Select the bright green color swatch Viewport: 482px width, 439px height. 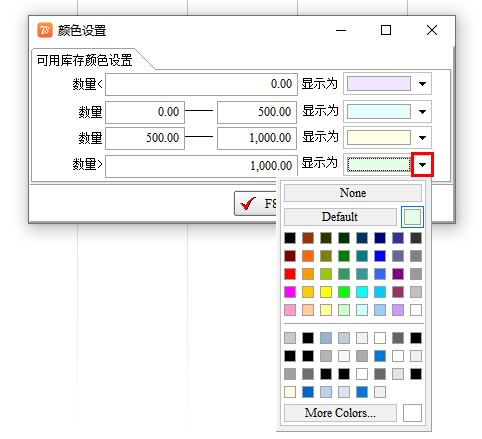point(344,292)
